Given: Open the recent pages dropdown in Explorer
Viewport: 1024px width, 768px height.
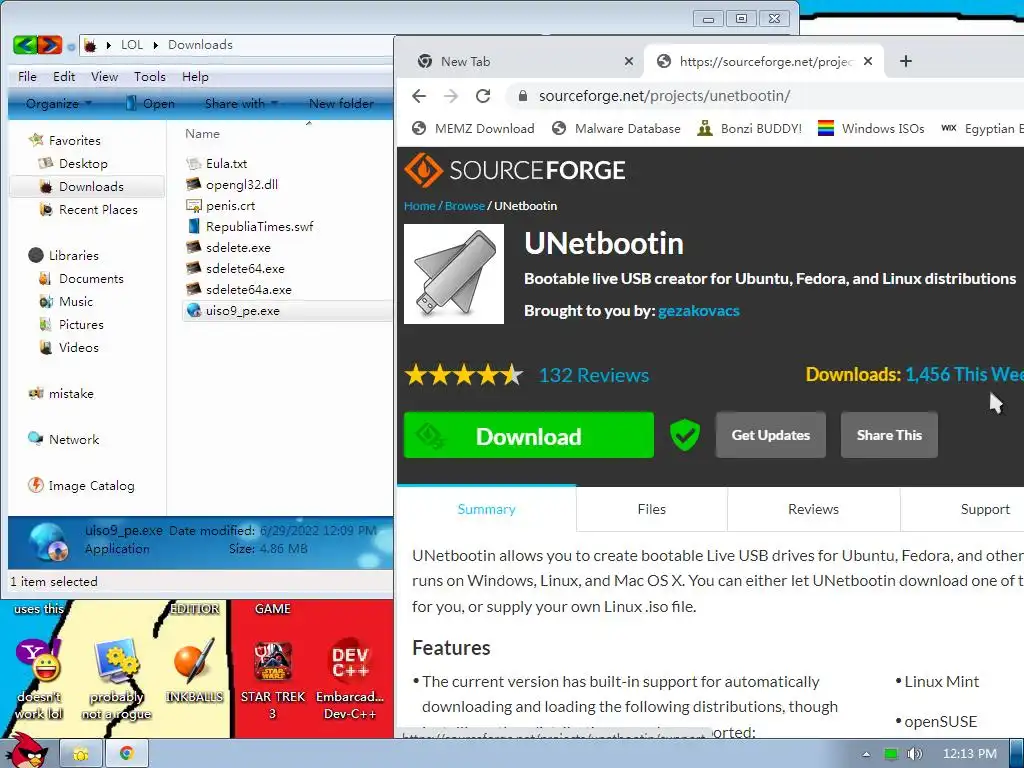Looking at the screenshot, I should click(71, 46).
